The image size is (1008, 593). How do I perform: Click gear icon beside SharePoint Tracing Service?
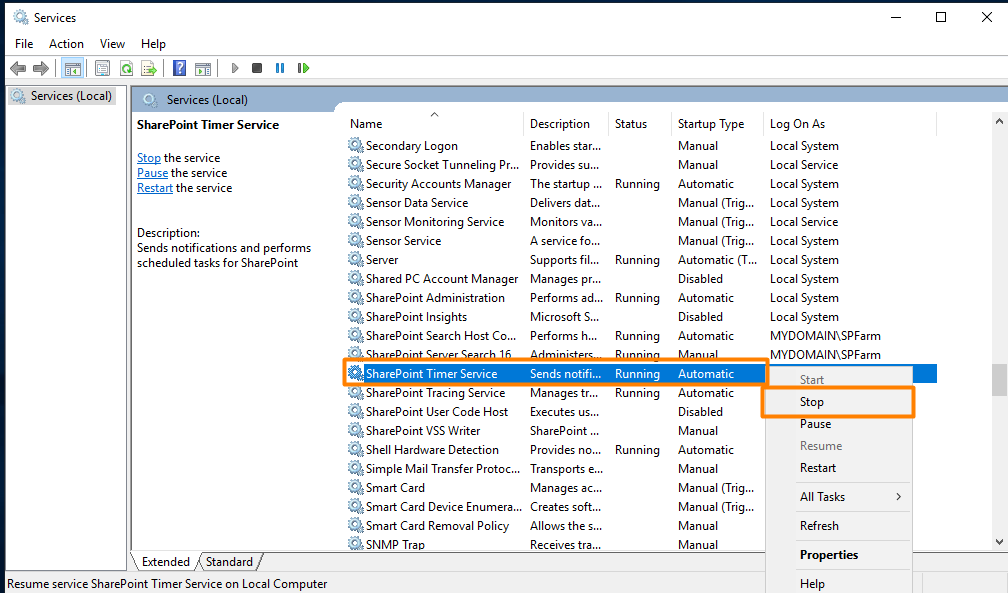click(356, 392)
